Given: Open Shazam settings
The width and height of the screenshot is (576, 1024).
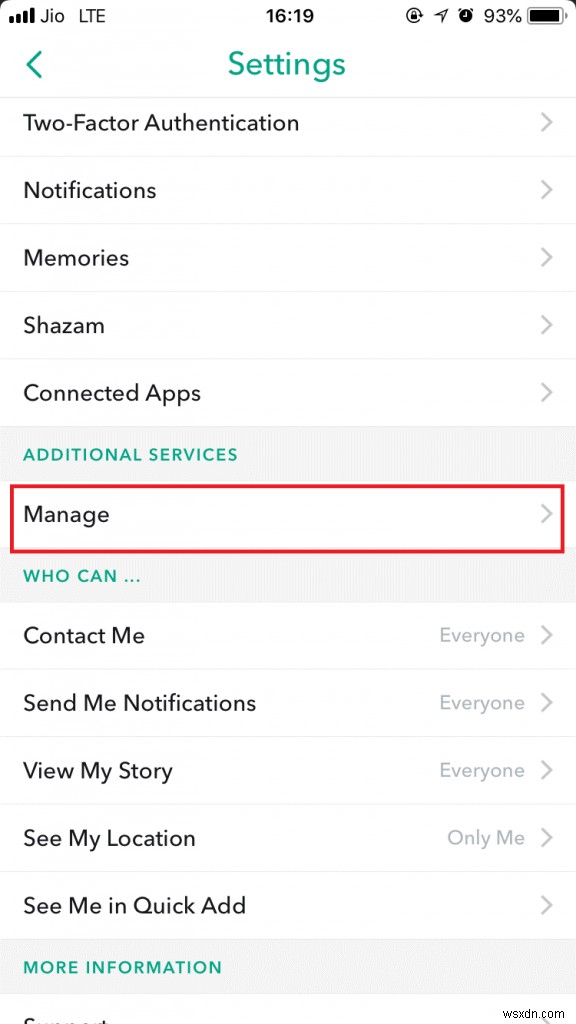Looking at the screenshot, I should [x=287, y=325].
